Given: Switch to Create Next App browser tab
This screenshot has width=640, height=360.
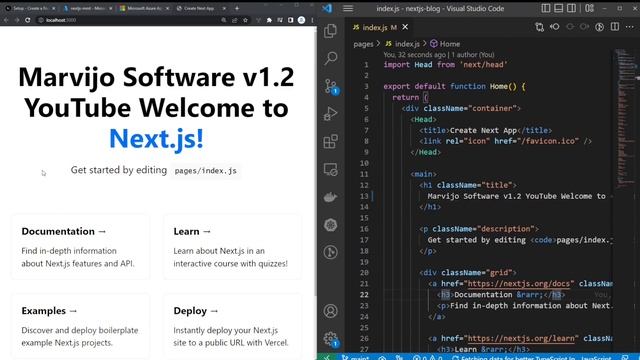Looking at the screenshot, I should 201,8.
